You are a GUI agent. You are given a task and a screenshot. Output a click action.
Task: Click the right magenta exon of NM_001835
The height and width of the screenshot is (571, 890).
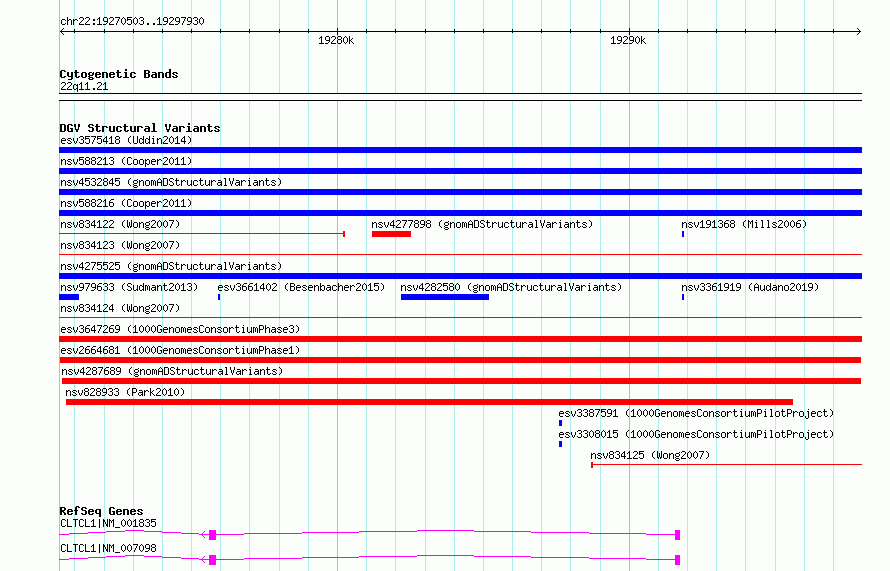point(677,535)
